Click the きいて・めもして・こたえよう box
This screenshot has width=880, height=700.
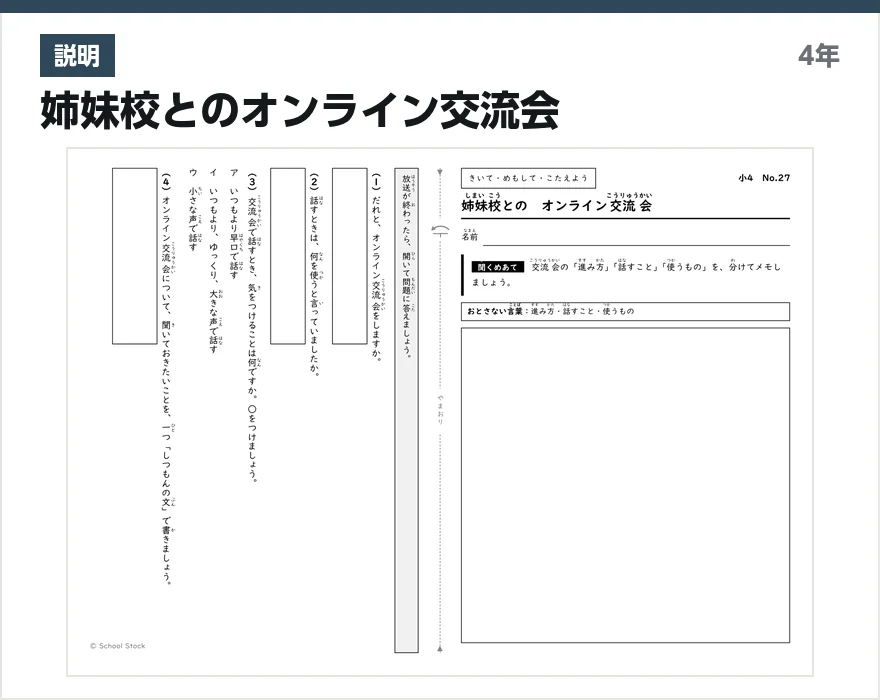pos(528,178)
